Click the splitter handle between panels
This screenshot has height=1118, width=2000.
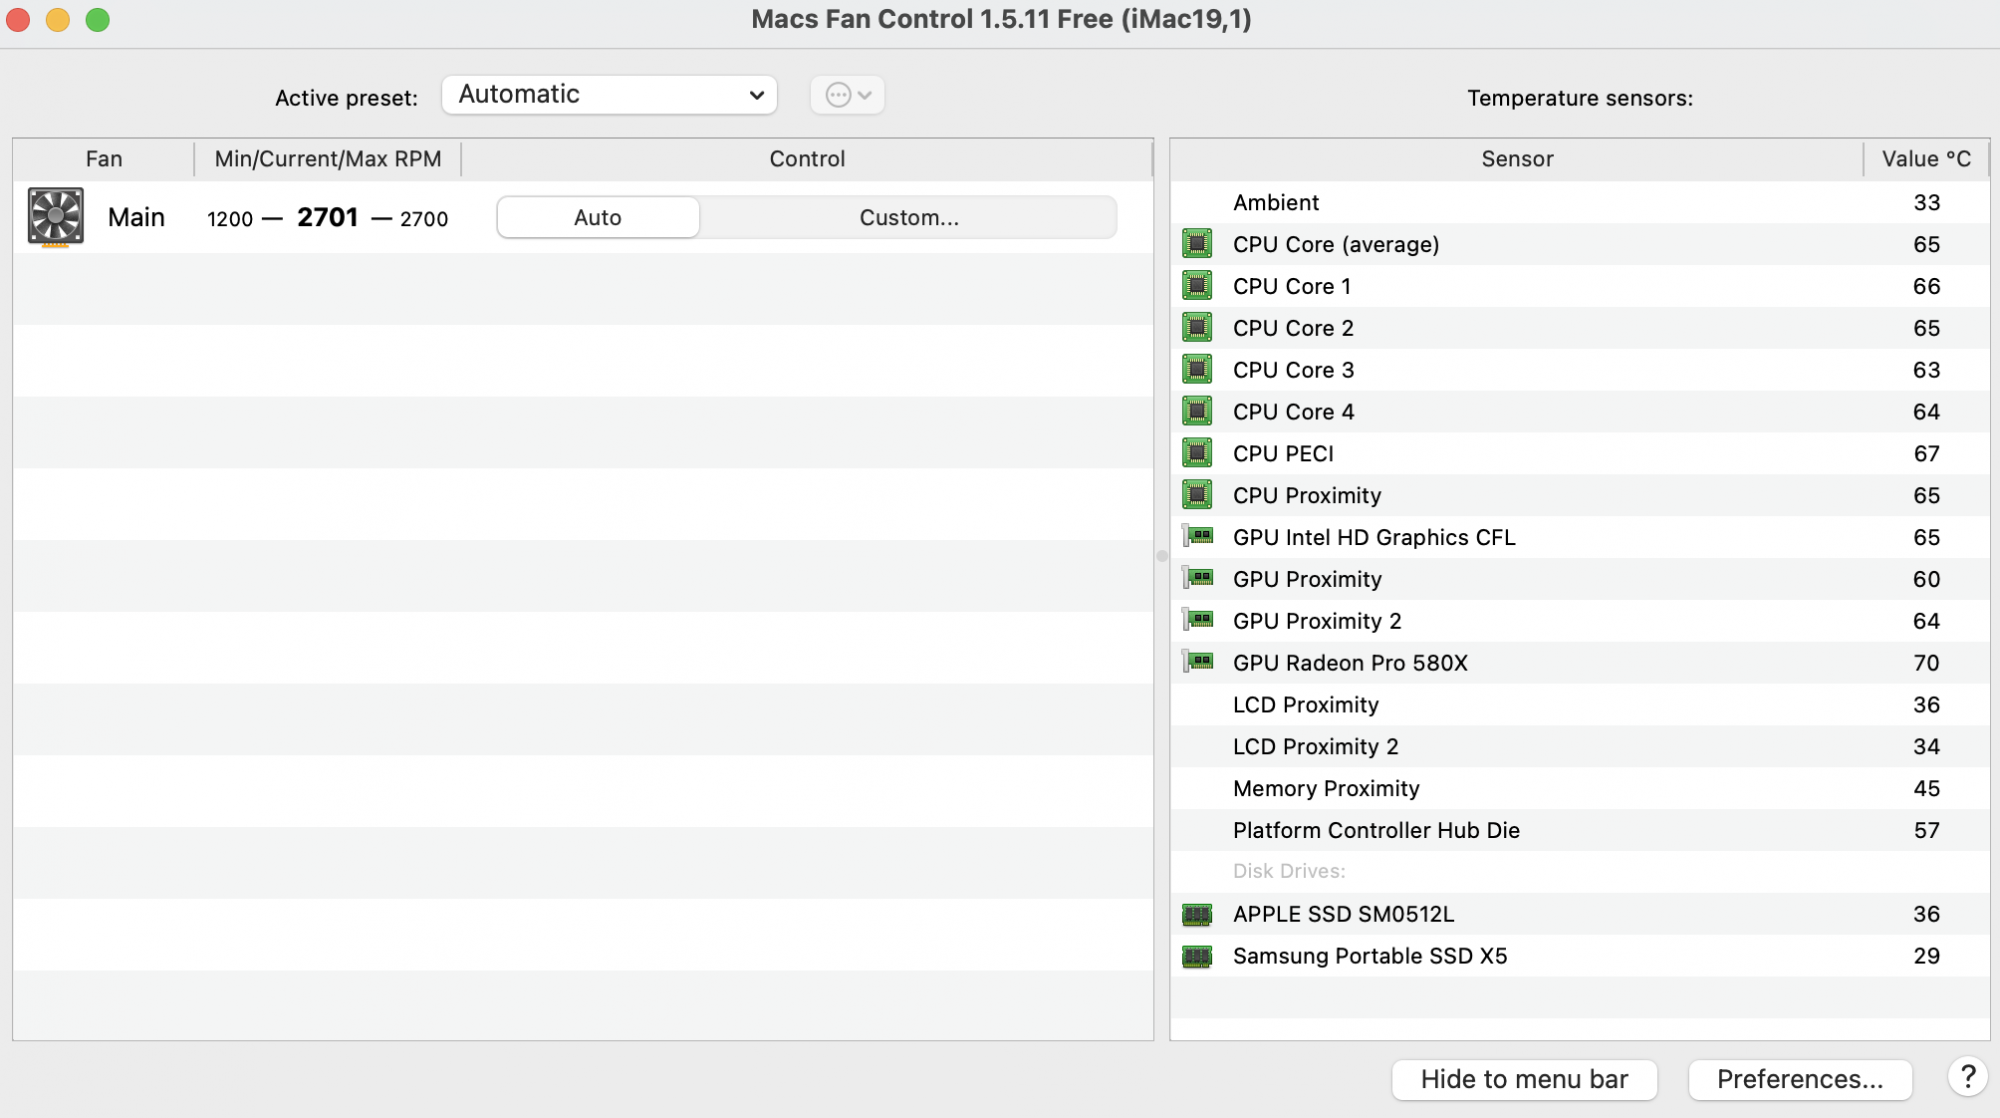point(1162,556)
